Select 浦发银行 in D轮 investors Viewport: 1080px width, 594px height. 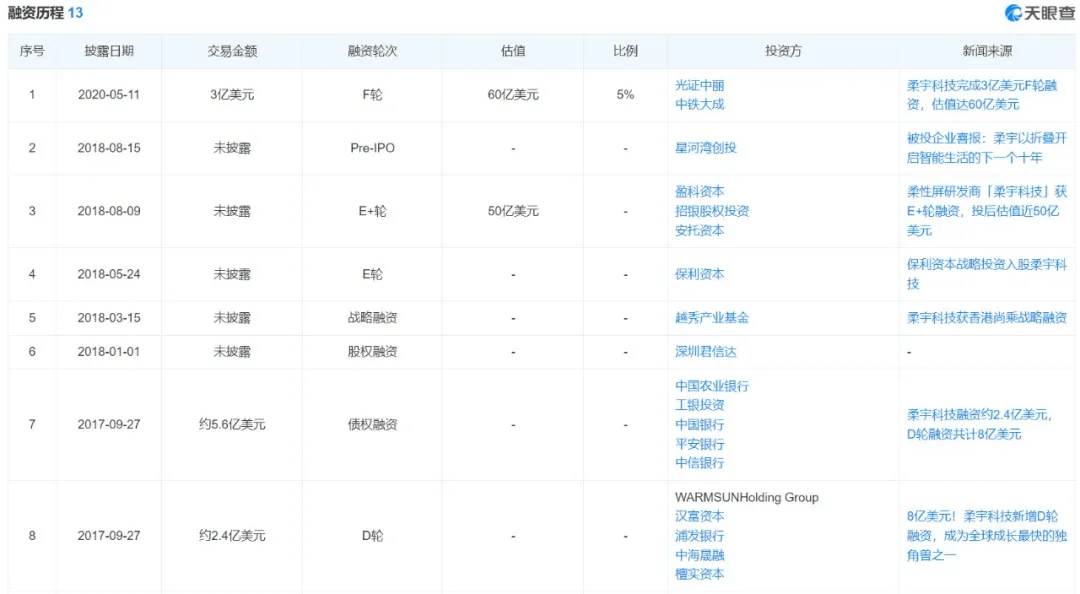tap(699, 536)
